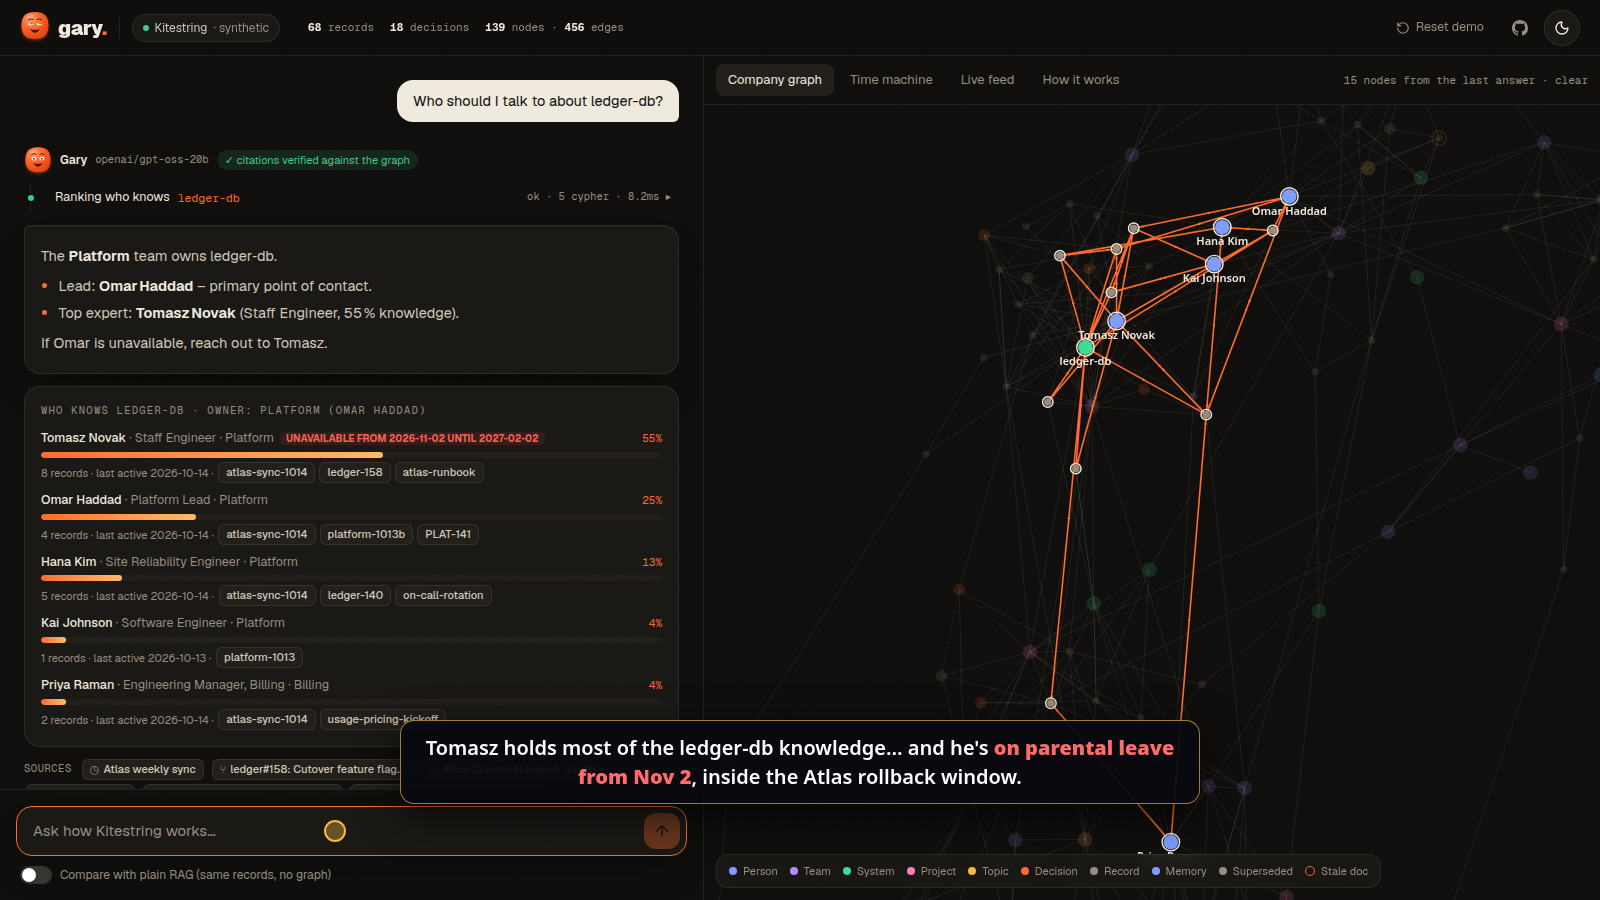1600x900 pixels.
Task: Click the gary logo mascot icon
Action: (35, 26)
